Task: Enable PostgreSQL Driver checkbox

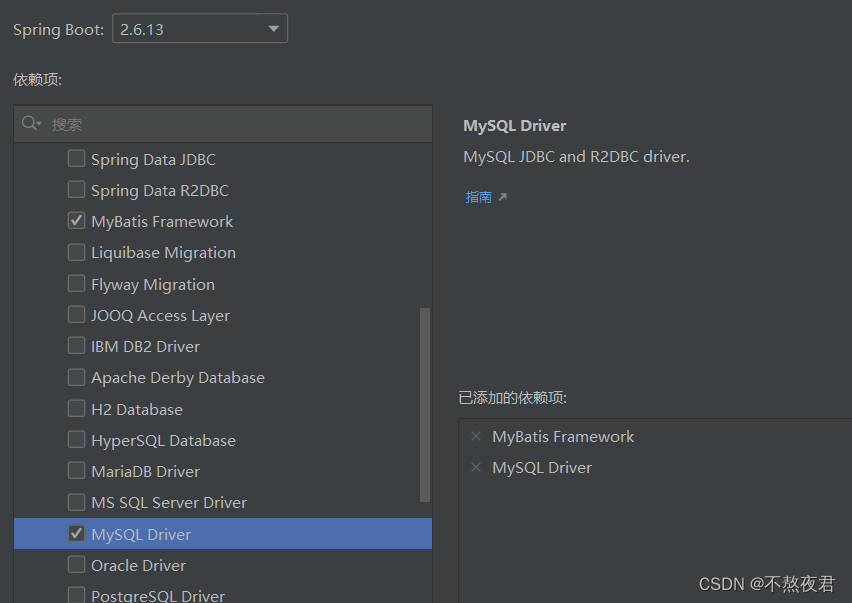Action: 77,594
